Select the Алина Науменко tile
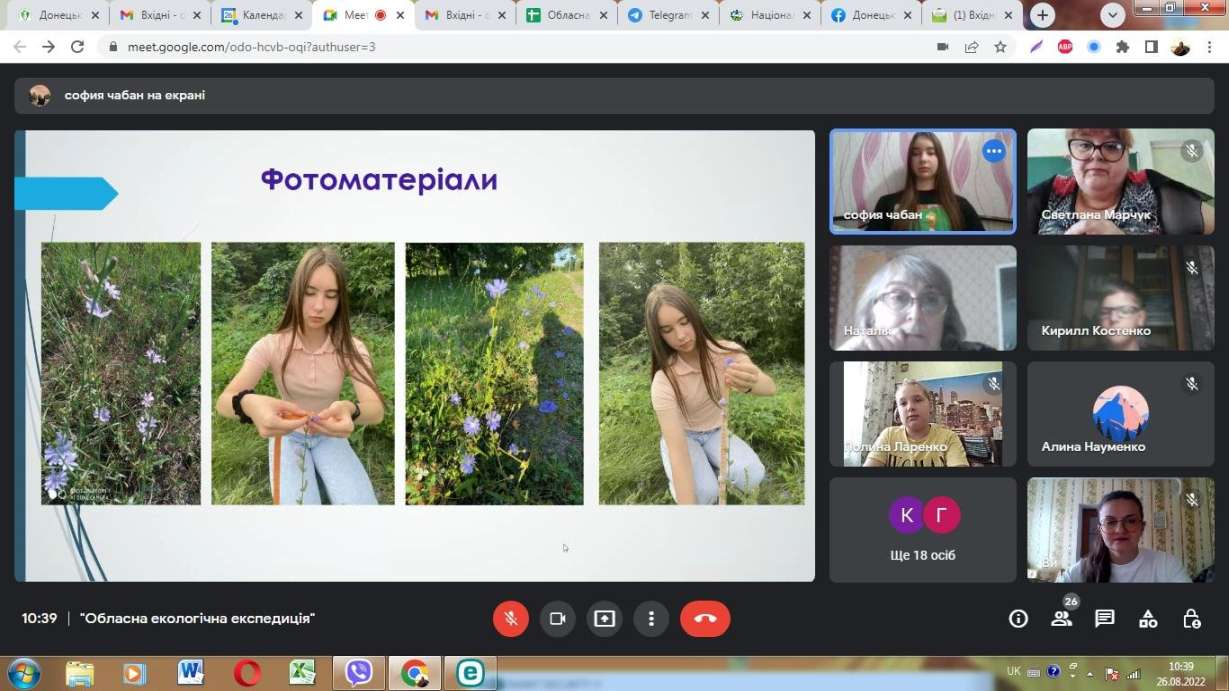 click(x=1121, y=414)
